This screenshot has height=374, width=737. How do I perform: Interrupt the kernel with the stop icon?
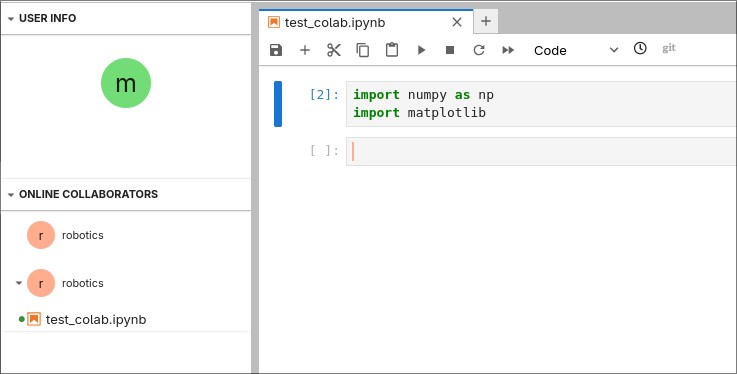(450, 50)
